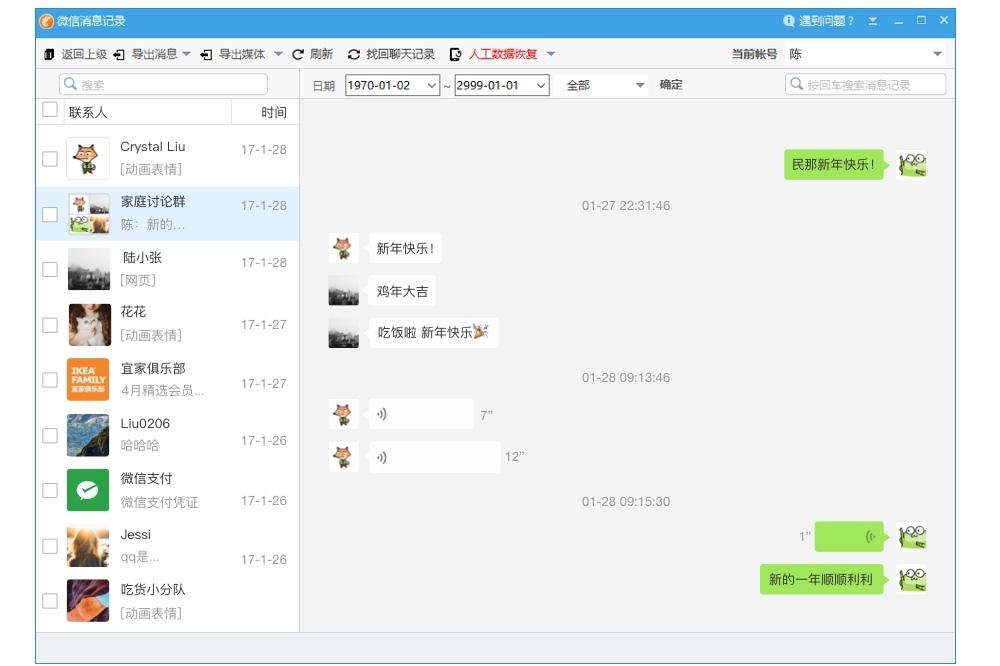Expand the 人工数据恢复 dropdown arrow

pos(551,54)
